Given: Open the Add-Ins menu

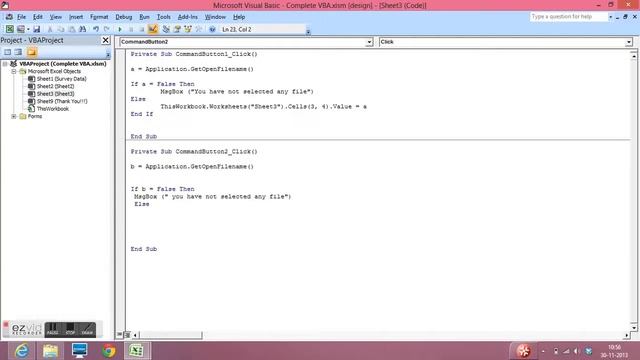Looking at the screenshot, I should click(187, 17).
